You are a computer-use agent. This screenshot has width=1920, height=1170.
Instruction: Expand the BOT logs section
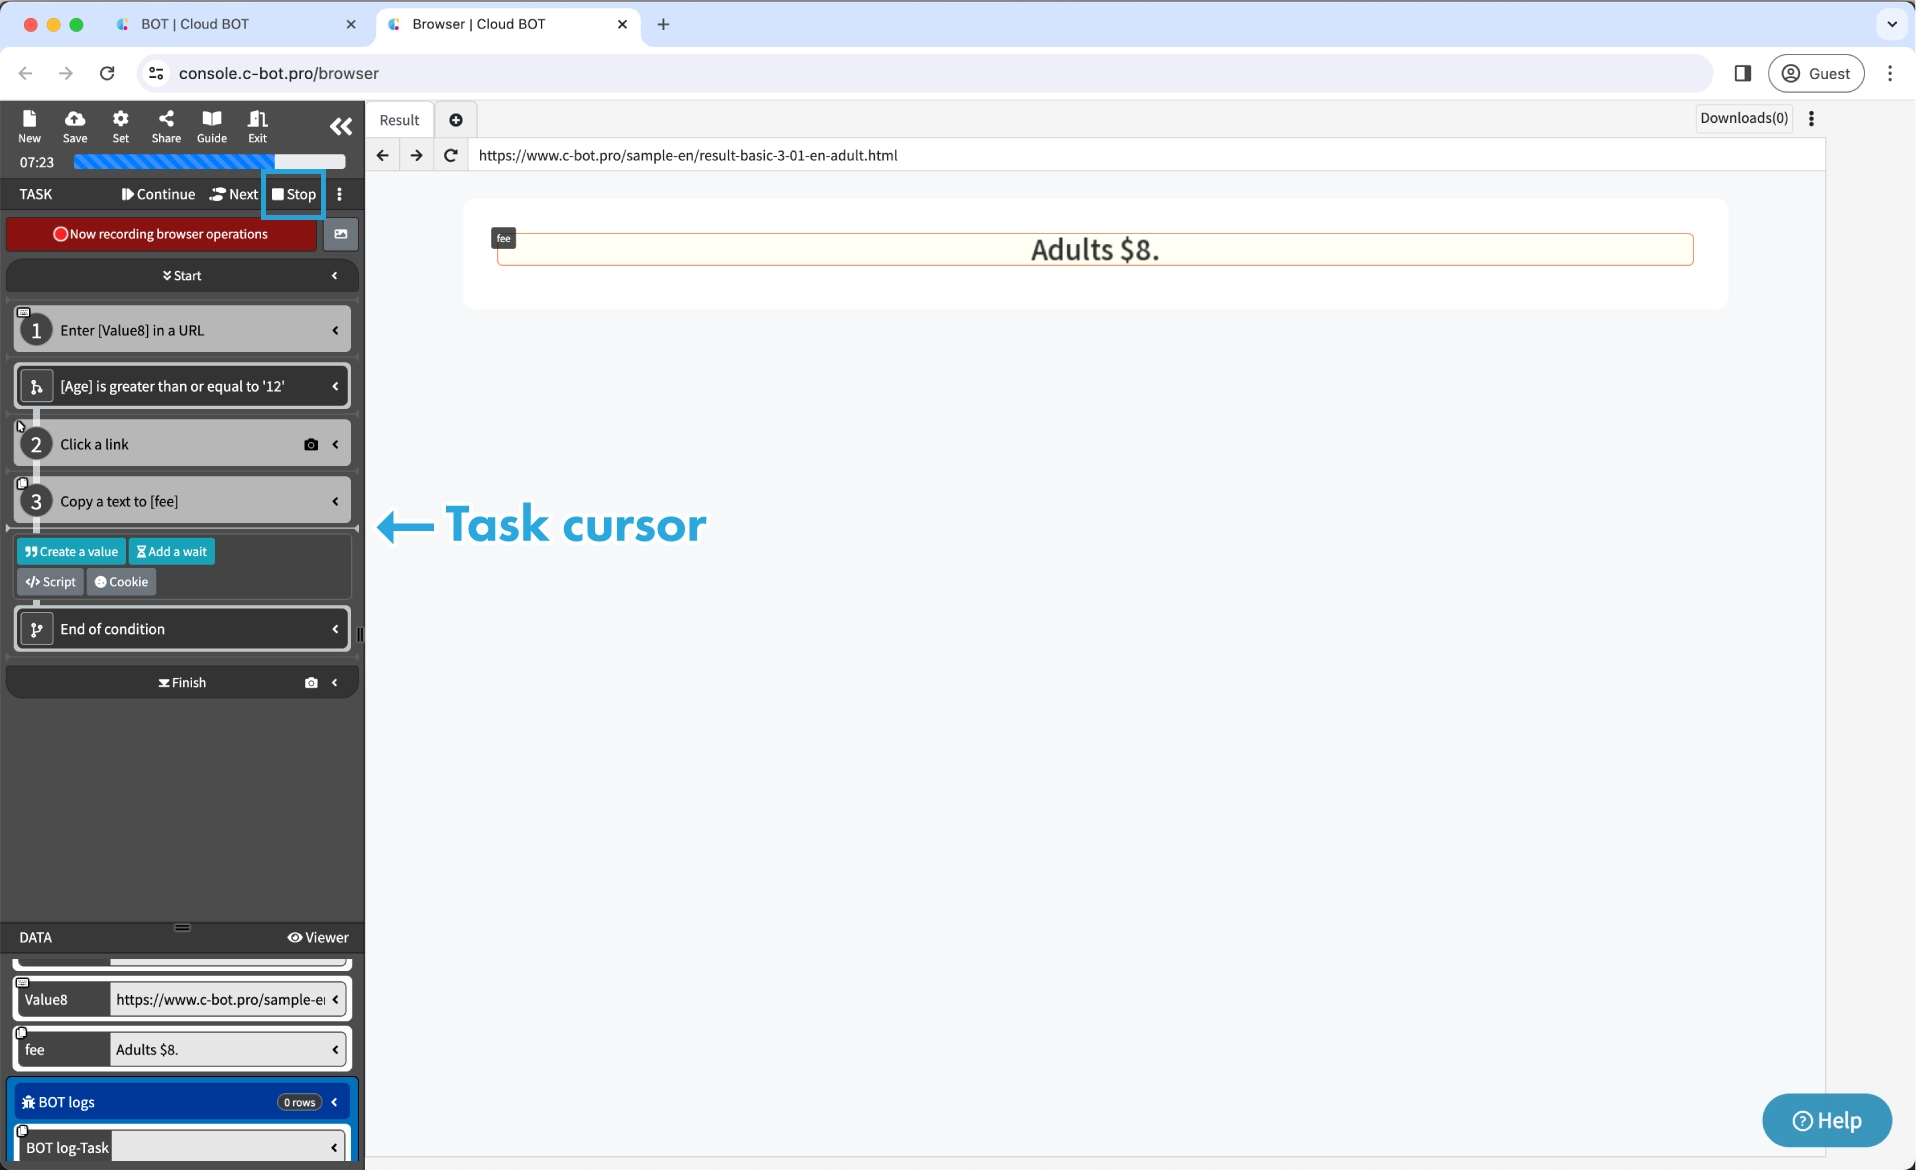(x=334, y=1103)
